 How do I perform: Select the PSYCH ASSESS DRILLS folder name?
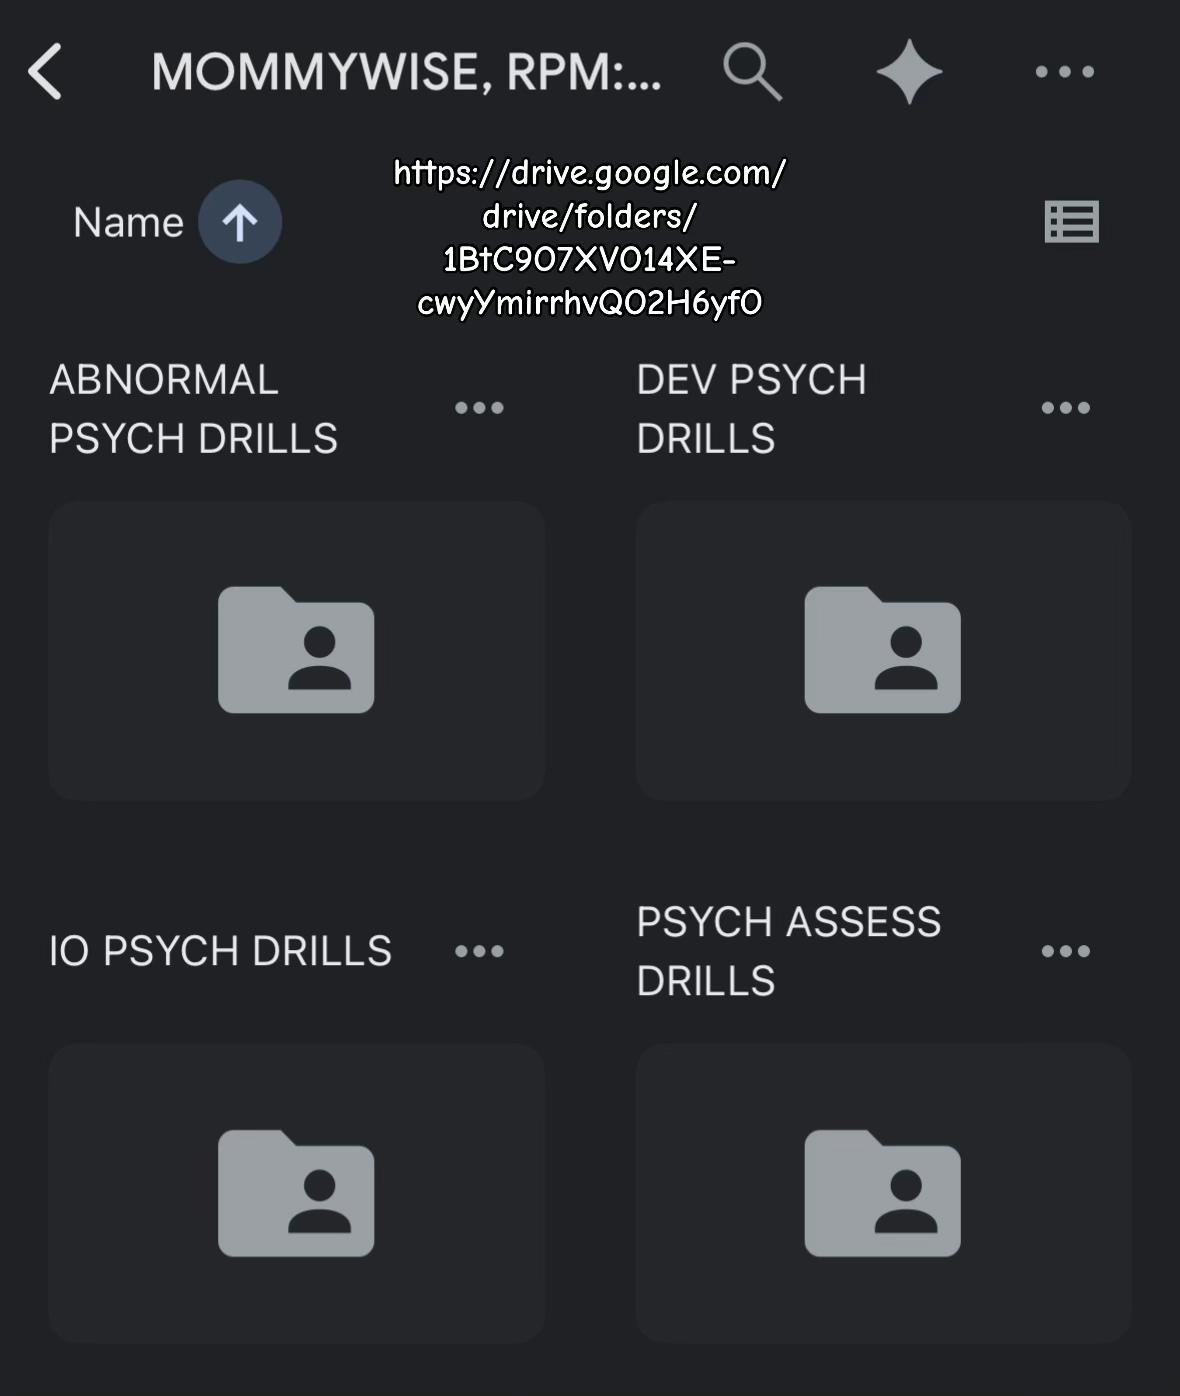coord(789,951)
